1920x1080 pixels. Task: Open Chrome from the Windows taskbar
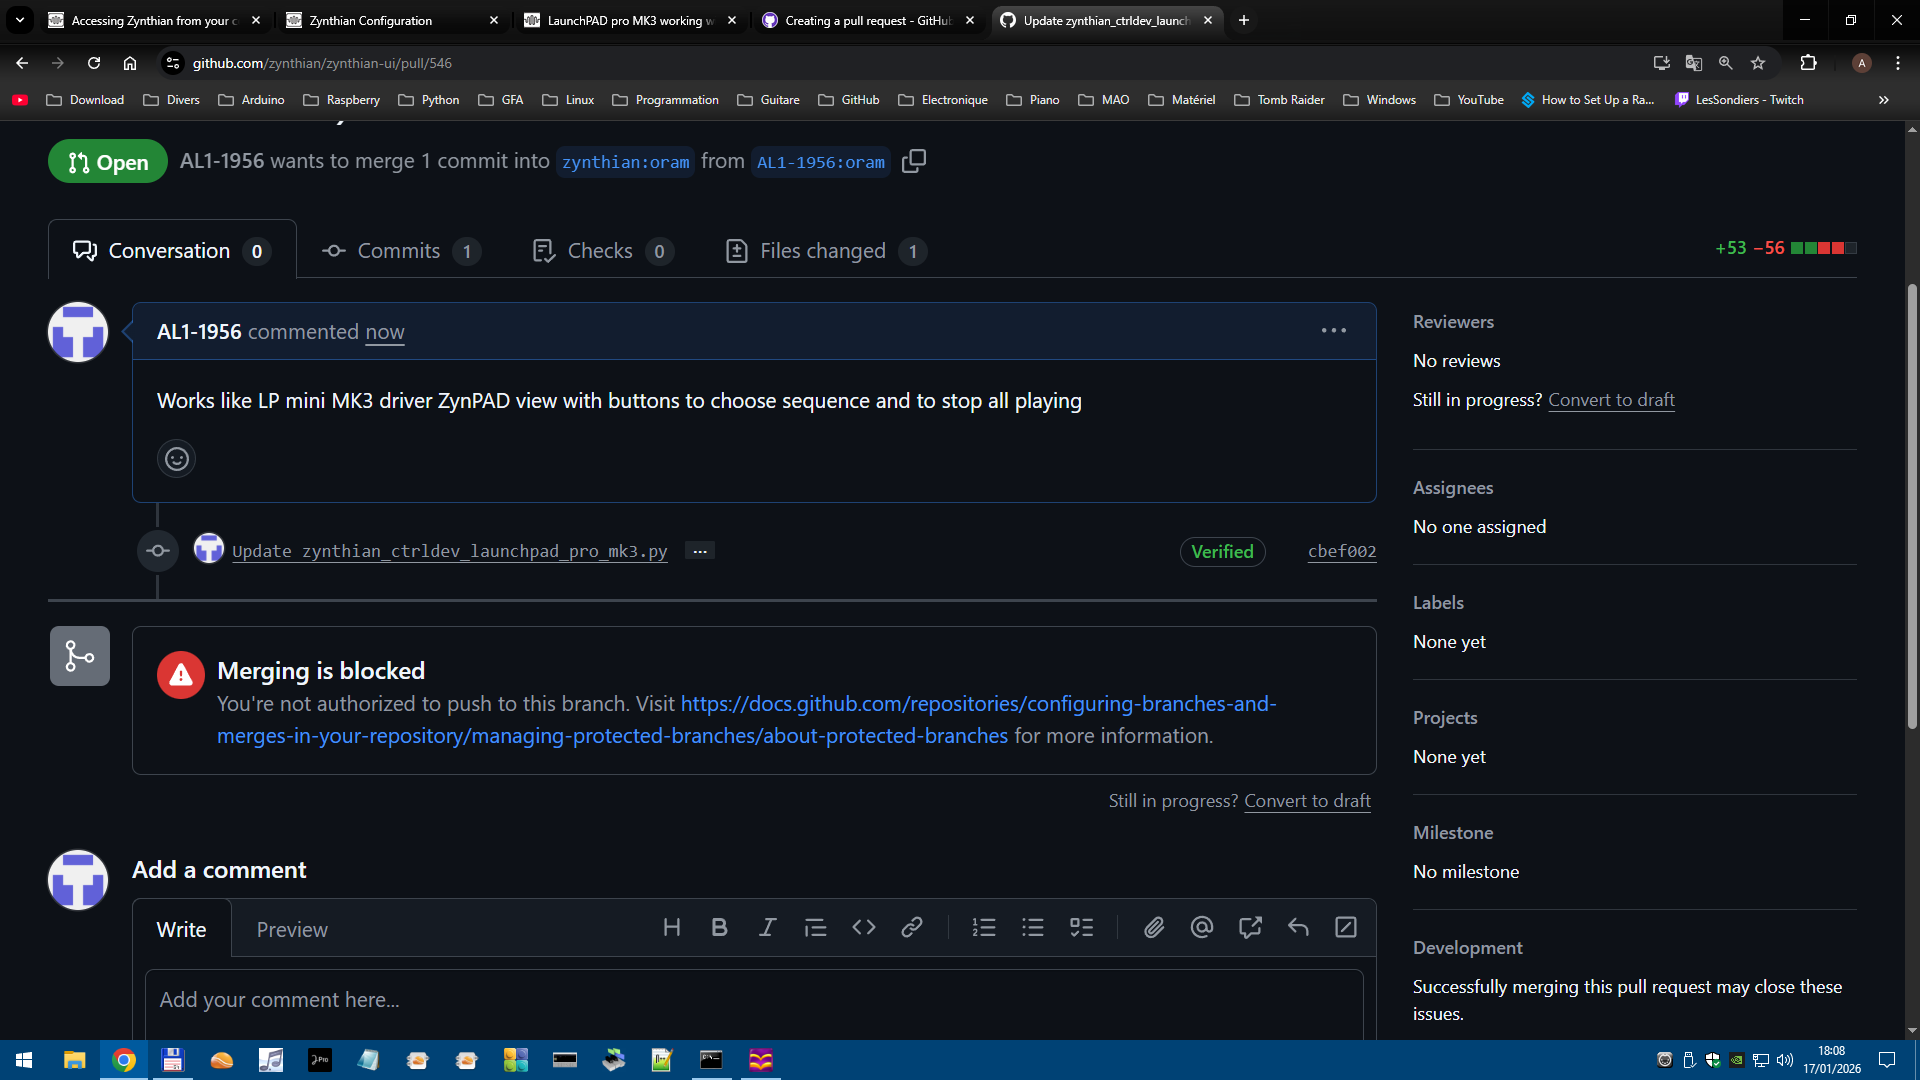[x=124, y=1060]
